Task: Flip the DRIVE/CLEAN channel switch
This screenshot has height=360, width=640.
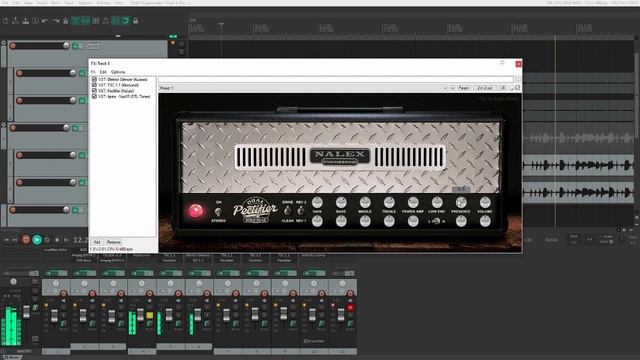Action: (287, 211)
